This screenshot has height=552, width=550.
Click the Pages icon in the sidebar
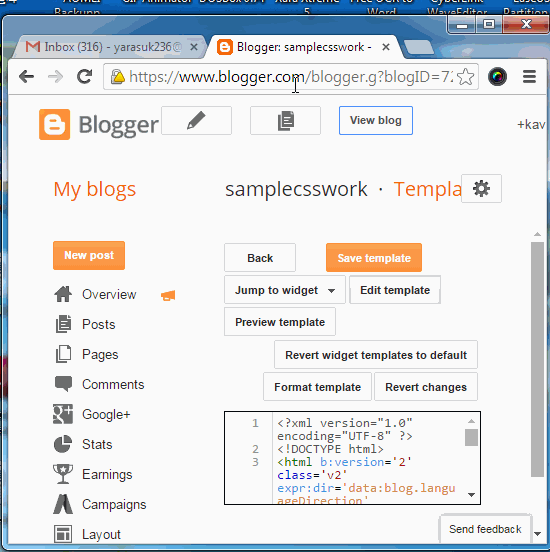(63, 354)
